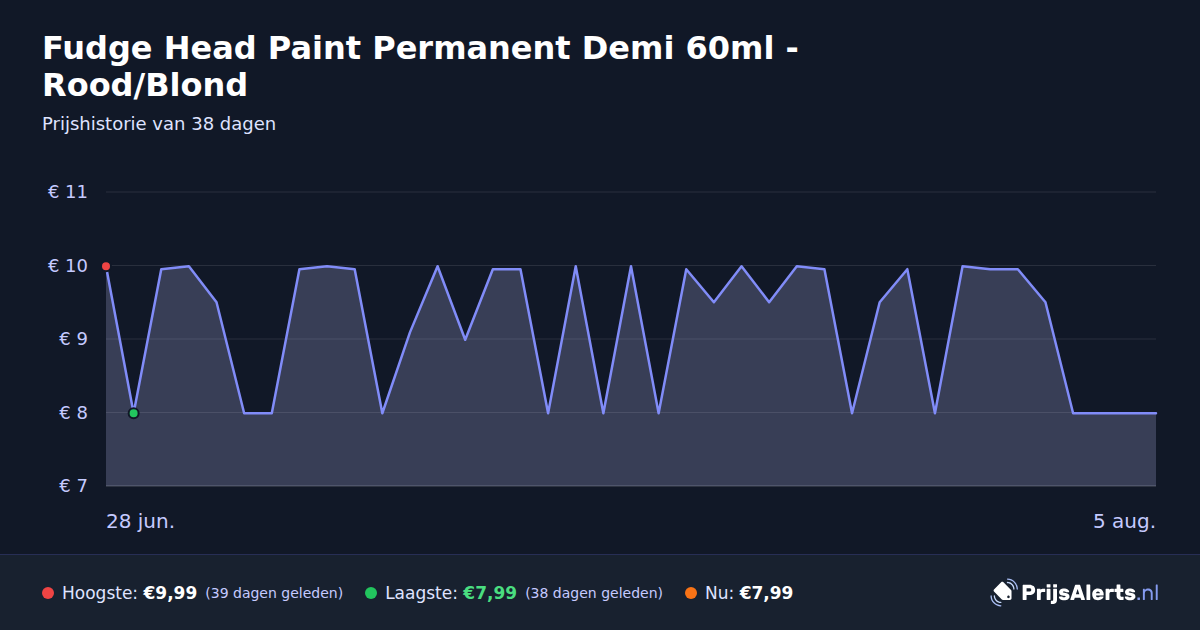Click the € 8 axis label
The image size is (1200, 630).
click(67, 413)
